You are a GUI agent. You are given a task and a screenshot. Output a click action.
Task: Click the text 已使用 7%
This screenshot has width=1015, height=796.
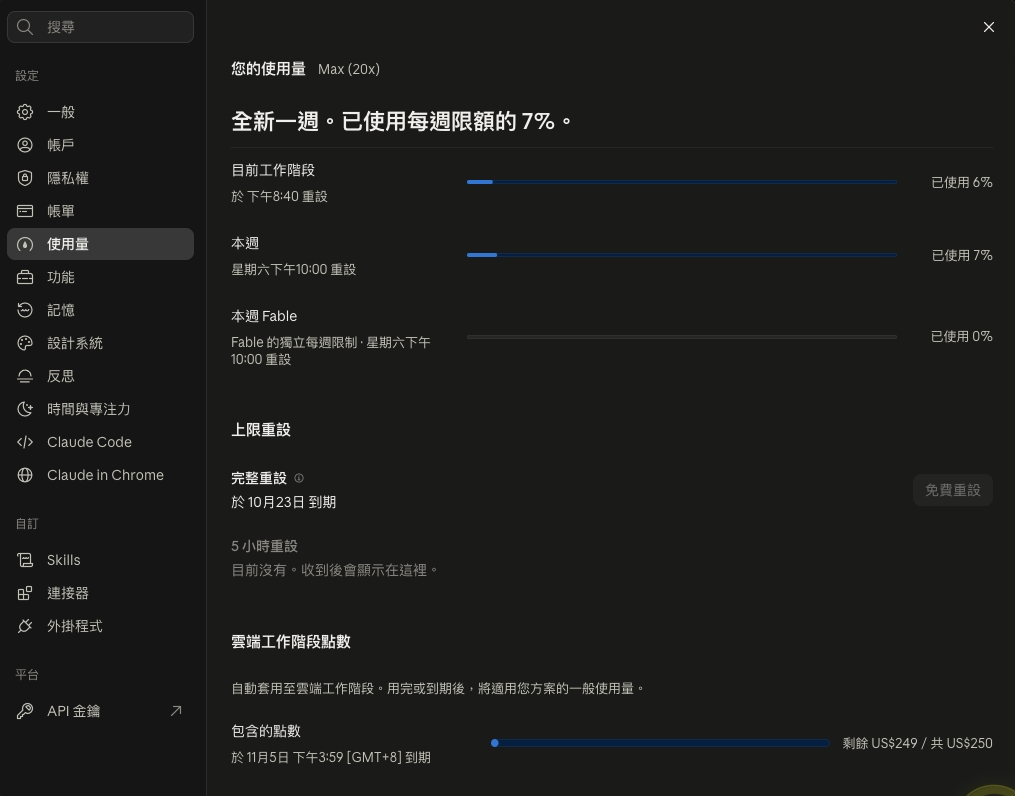click(x=961, y=256)
